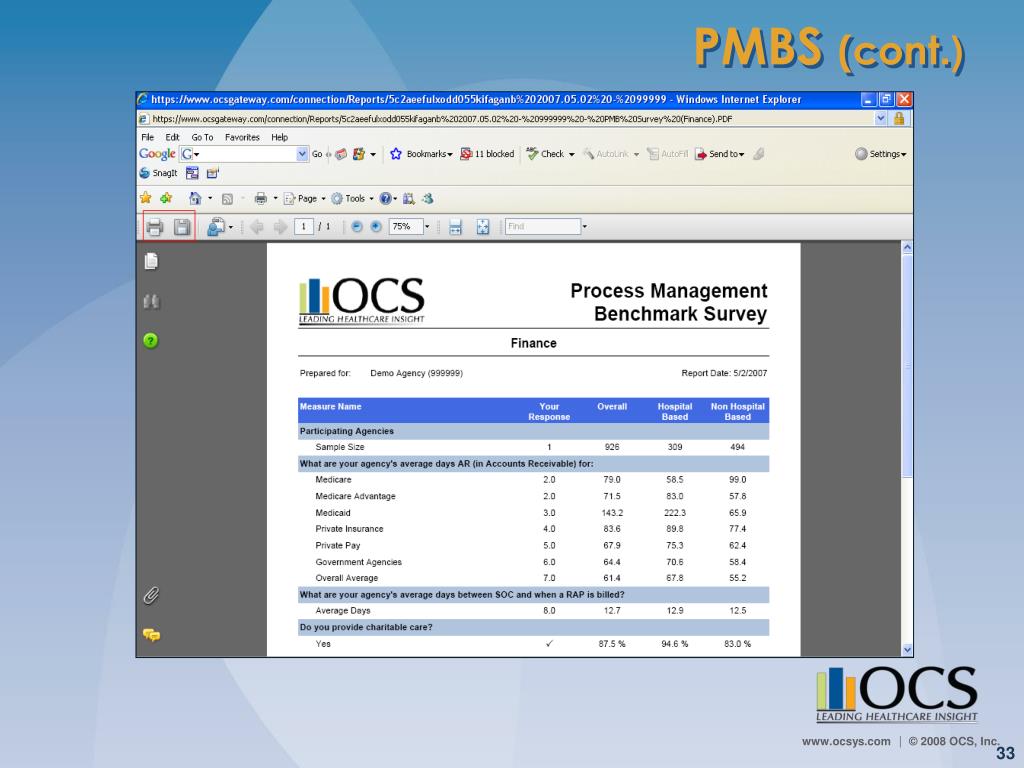This screenshot has height=768, width=1024.
Task: Click the Report Date: 5/2/2007 text
Action: pyautogui.click(x=724, y=374)
